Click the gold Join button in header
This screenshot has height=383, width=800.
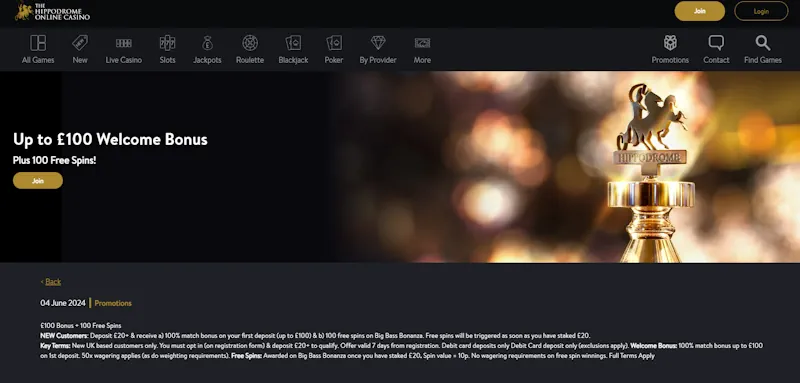[699, 11]
